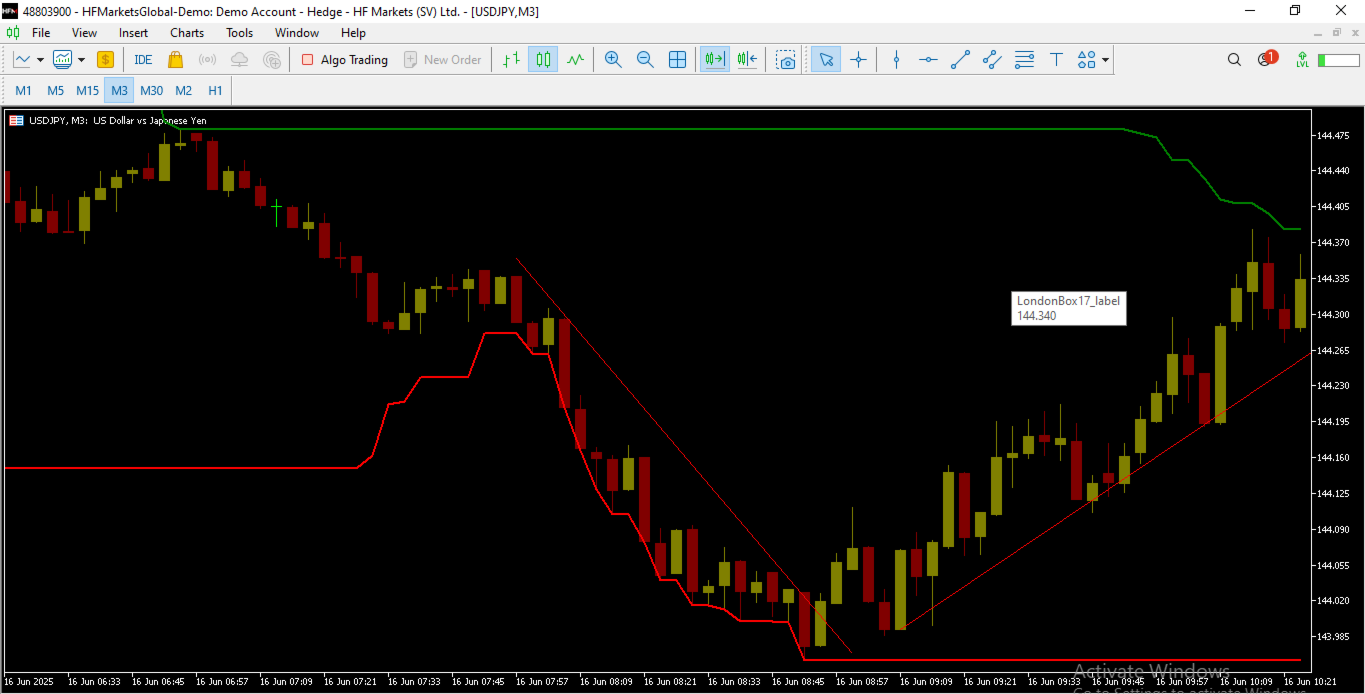
Task: Select the vertical line drawing tool
Action: (896, 60)
